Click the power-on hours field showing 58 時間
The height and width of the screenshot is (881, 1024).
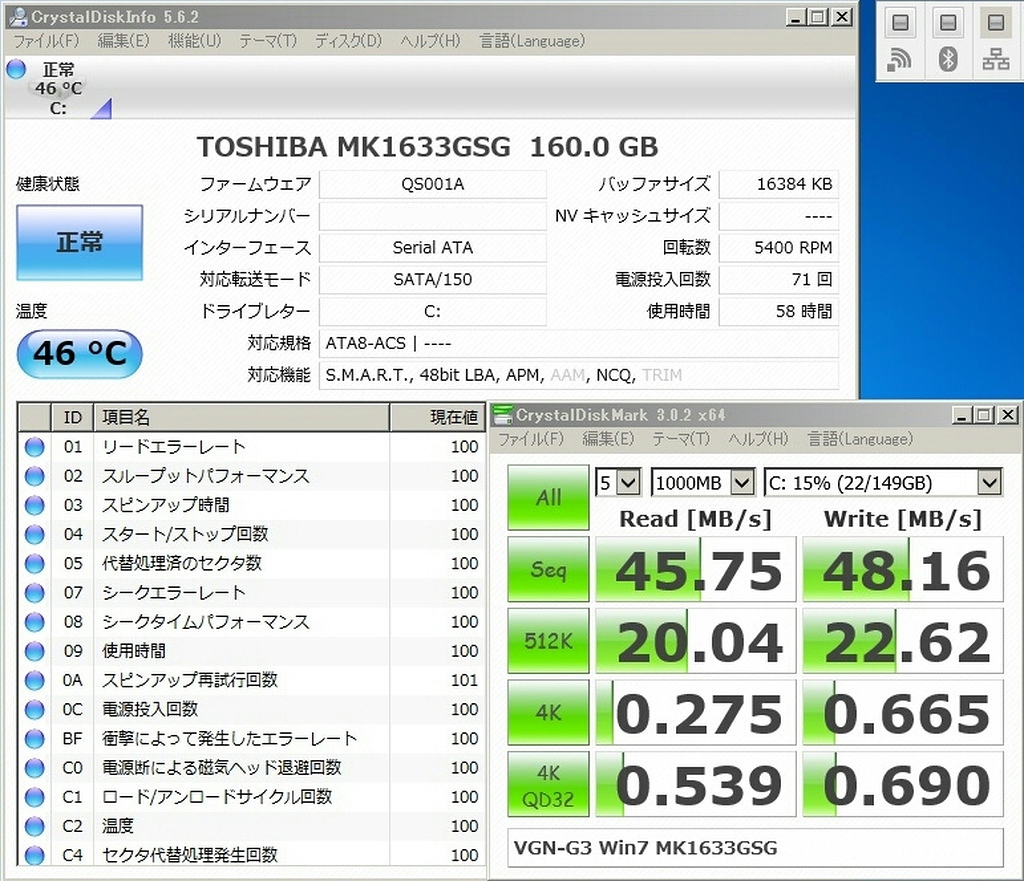pos(778,312)
